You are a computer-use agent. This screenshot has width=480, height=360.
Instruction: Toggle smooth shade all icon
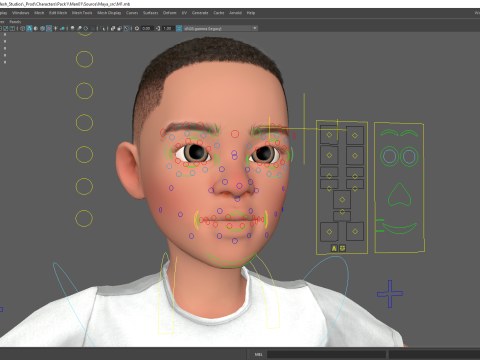click(29, 28)
